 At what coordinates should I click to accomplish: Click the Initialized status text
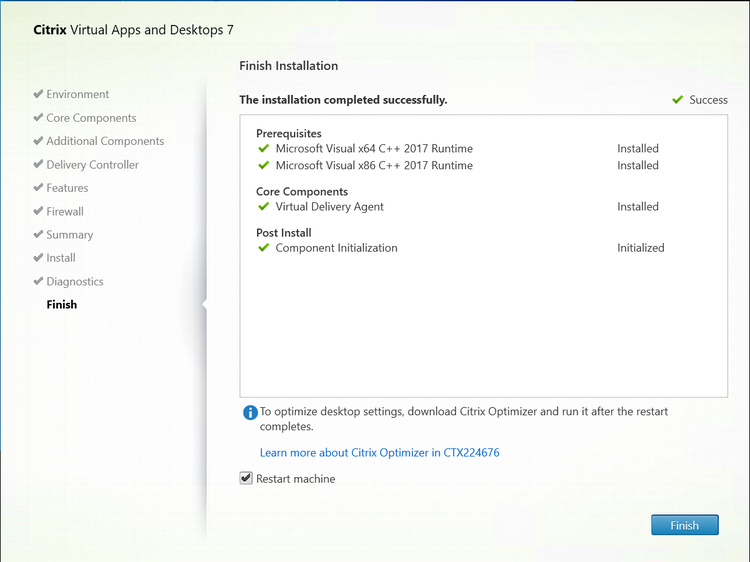pyautogui.click(x=640, y=248)
